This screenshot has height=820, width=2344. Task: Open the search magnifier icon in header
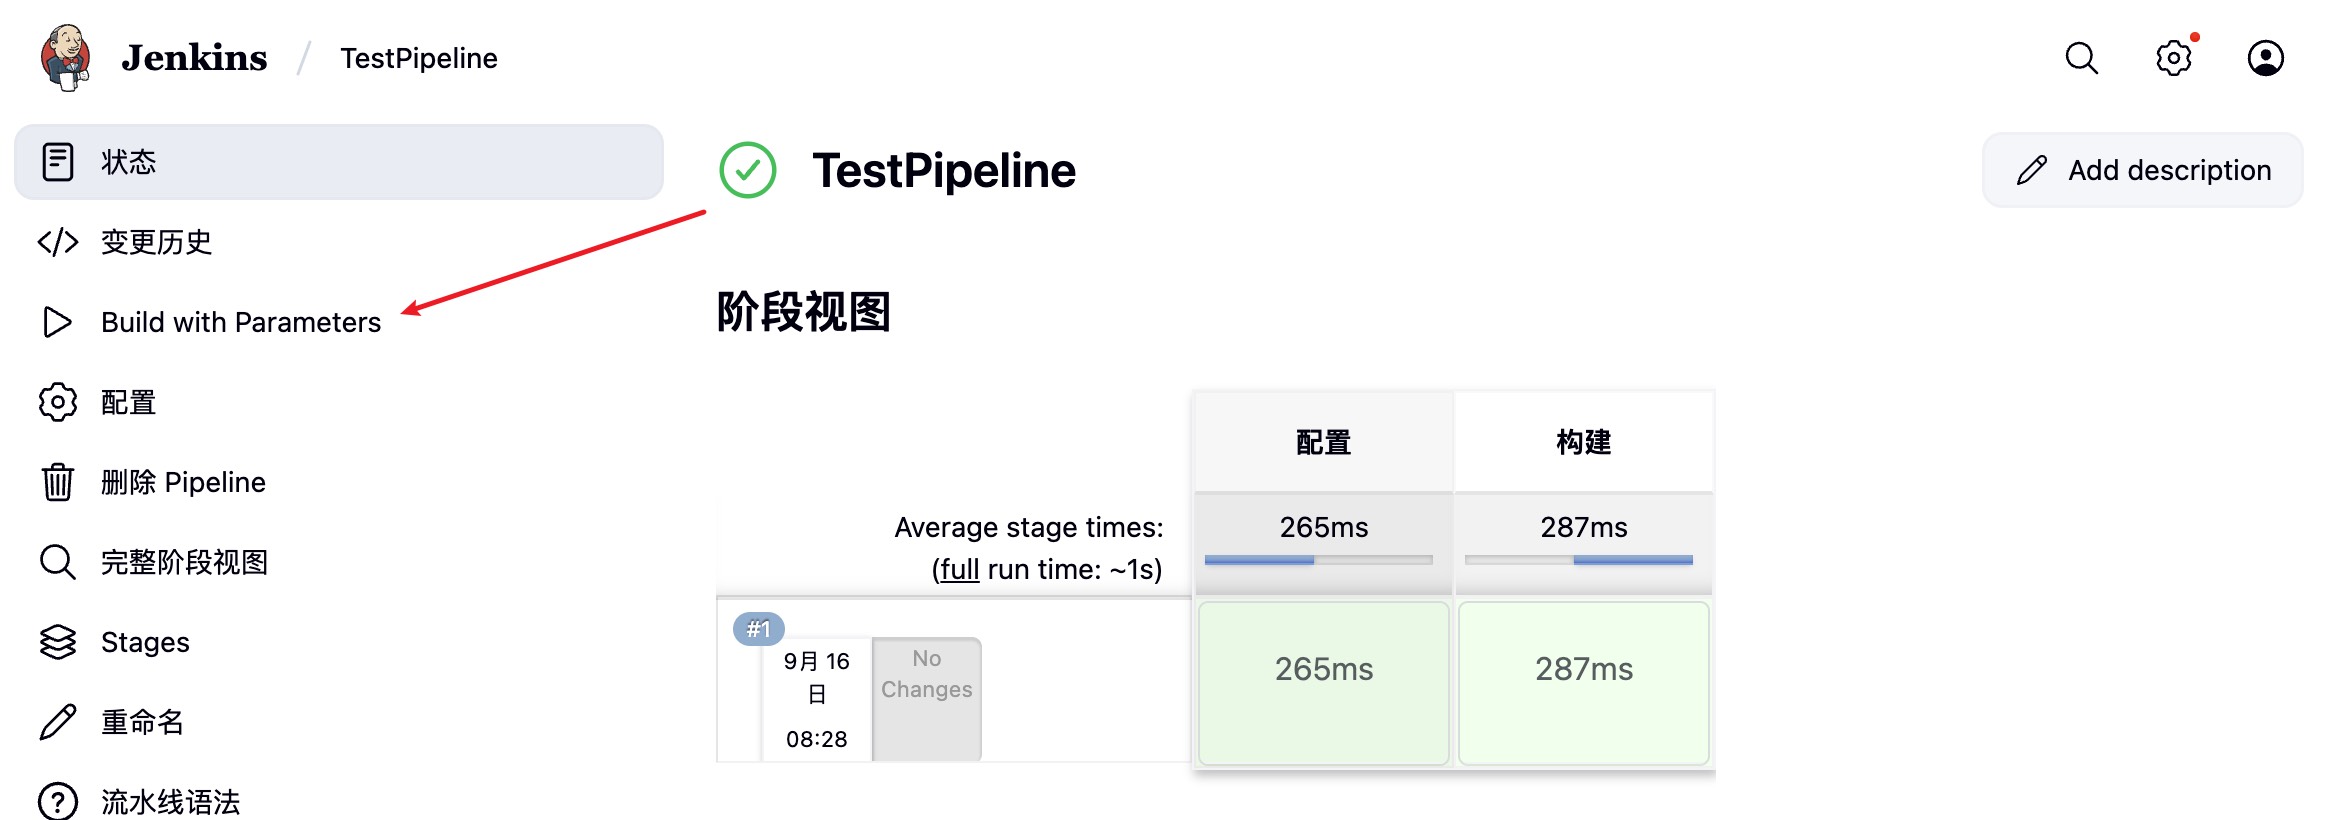2081,58
